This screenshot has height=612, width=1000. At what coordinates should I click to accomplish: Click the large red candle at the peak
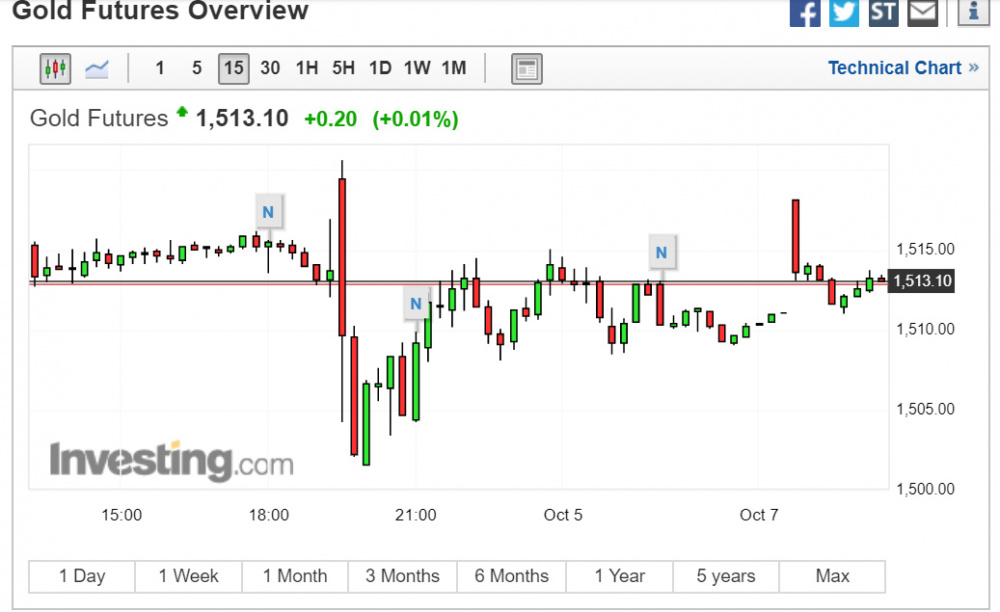pos(342,257)
